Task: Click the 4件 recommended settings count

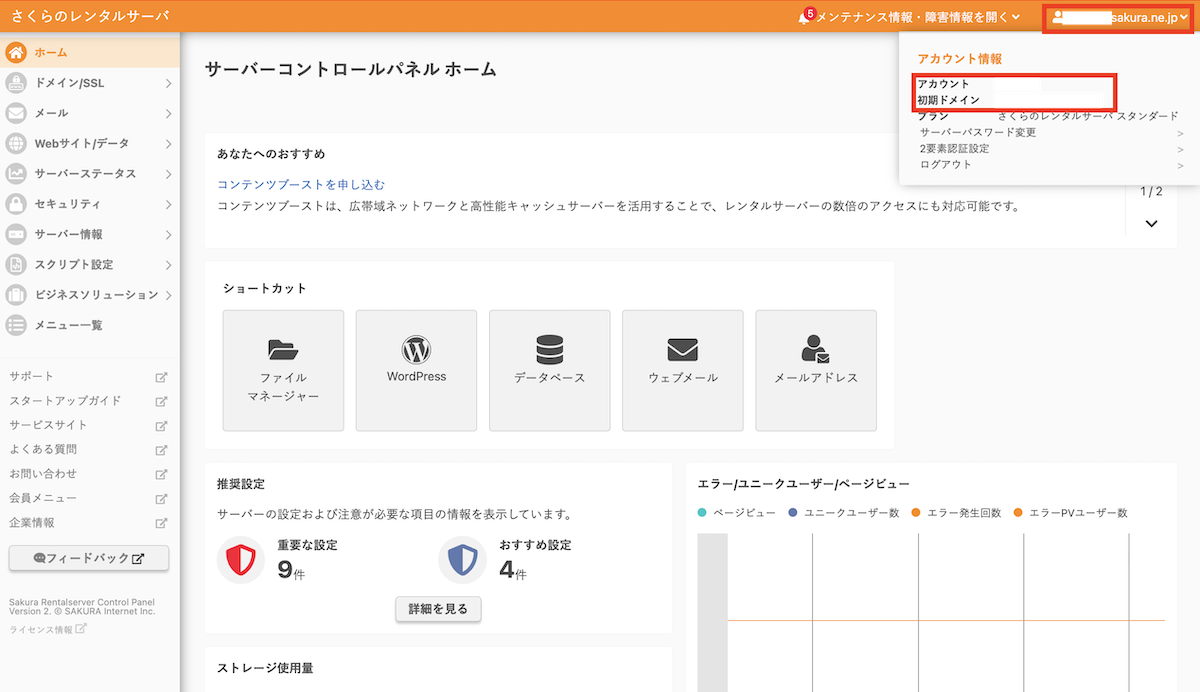Action: click(x=513, y=570)
